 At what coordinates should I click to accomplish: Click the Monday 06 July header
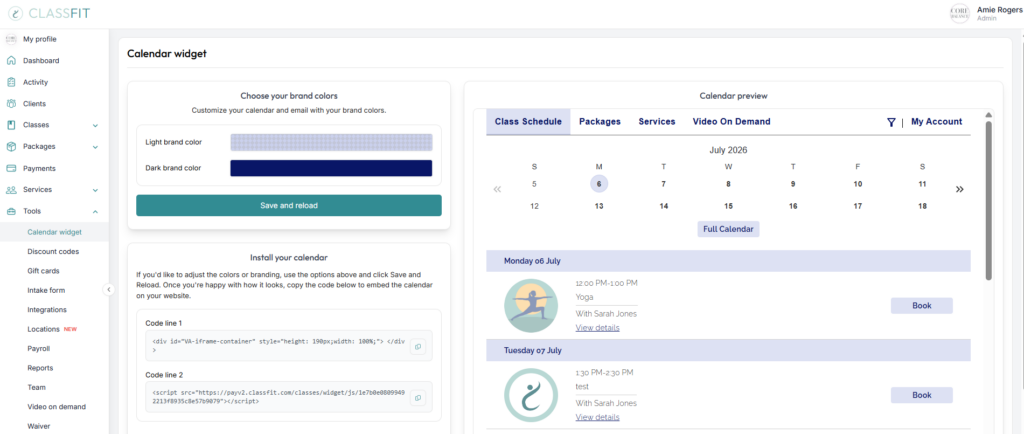coord(728,261)
